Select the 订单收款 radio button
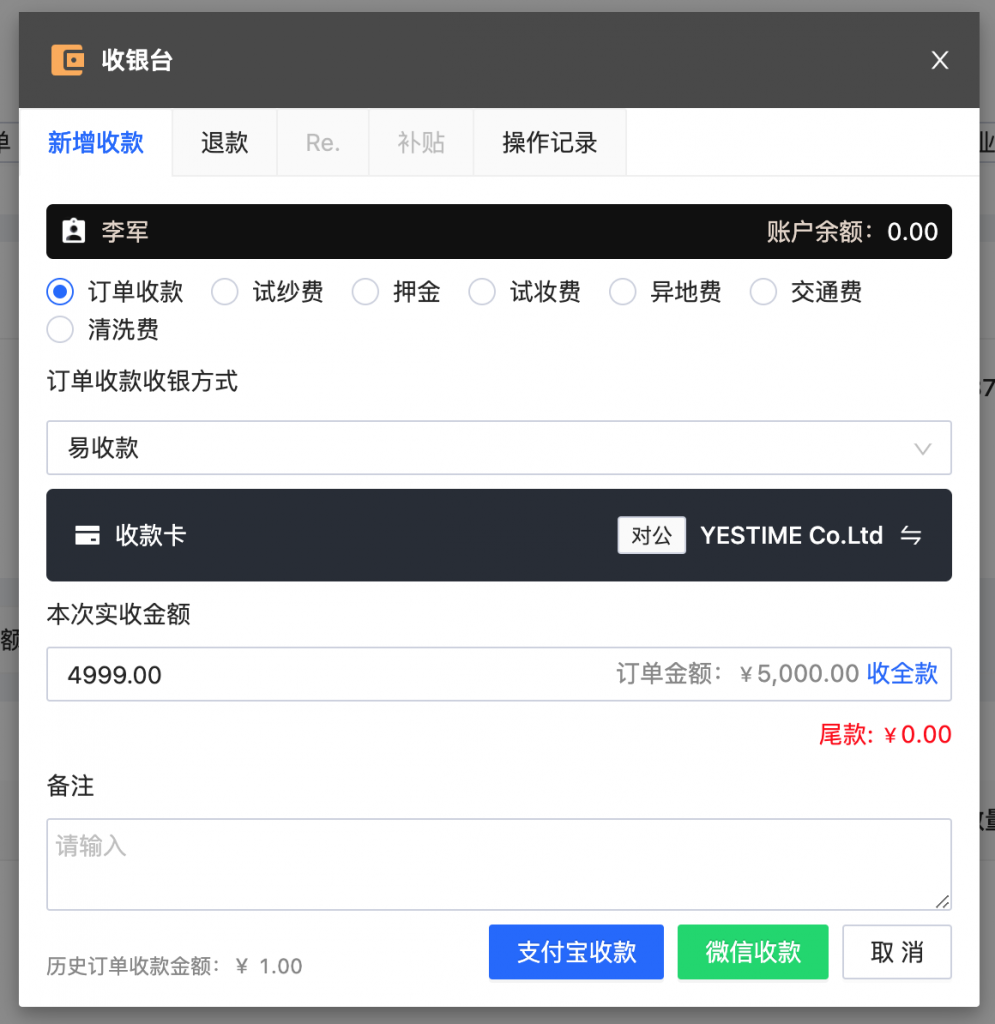The width and height of the screenshot is (995, 1024). click(61, 292)
